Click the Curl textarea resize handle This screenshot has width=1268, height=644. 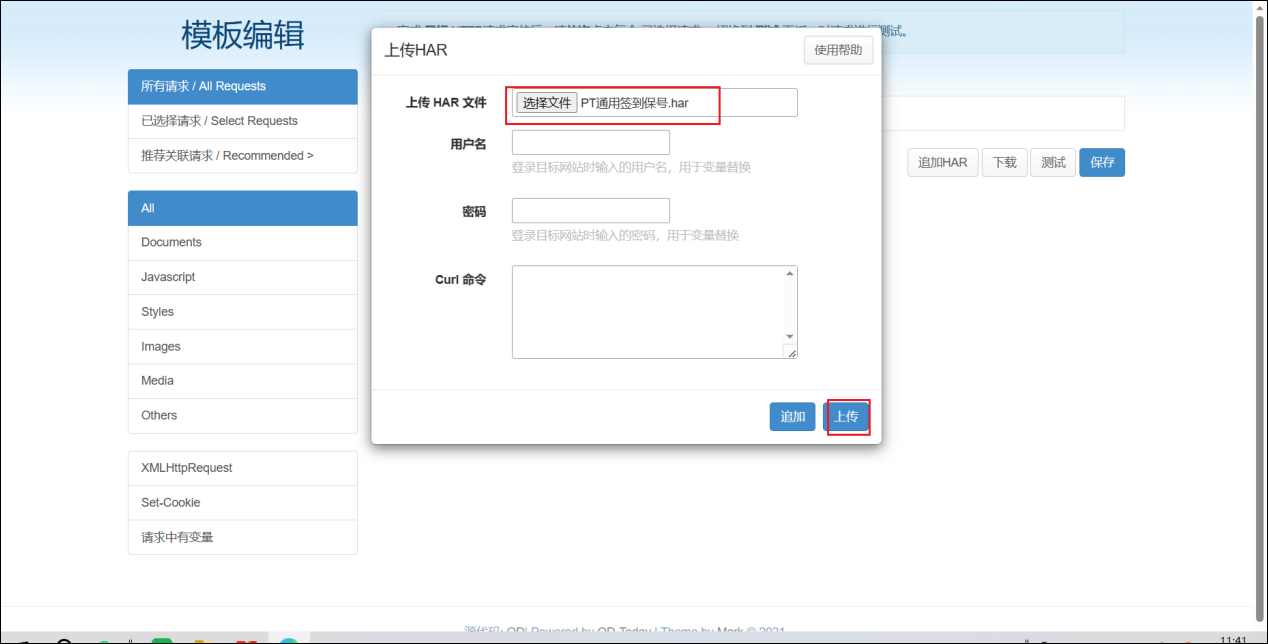point(791,352)
